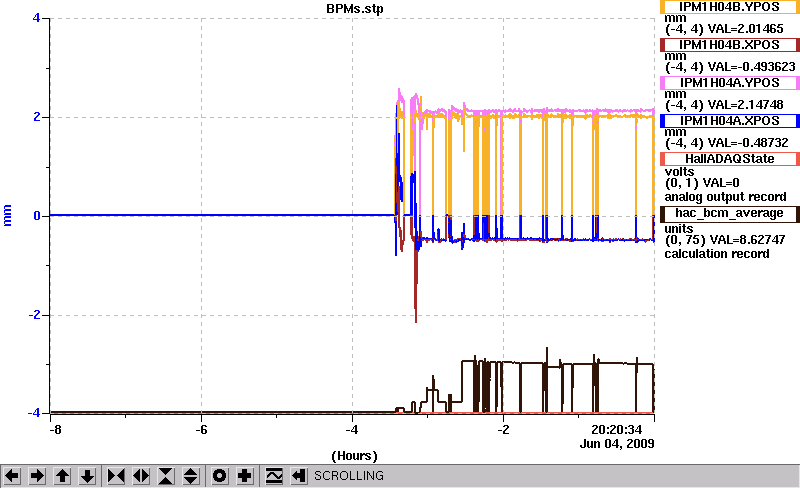This screenshot has height=488, width=800.
Task: Click the arrow-to-bar scroll mode icon
Action: pos(299,476)
